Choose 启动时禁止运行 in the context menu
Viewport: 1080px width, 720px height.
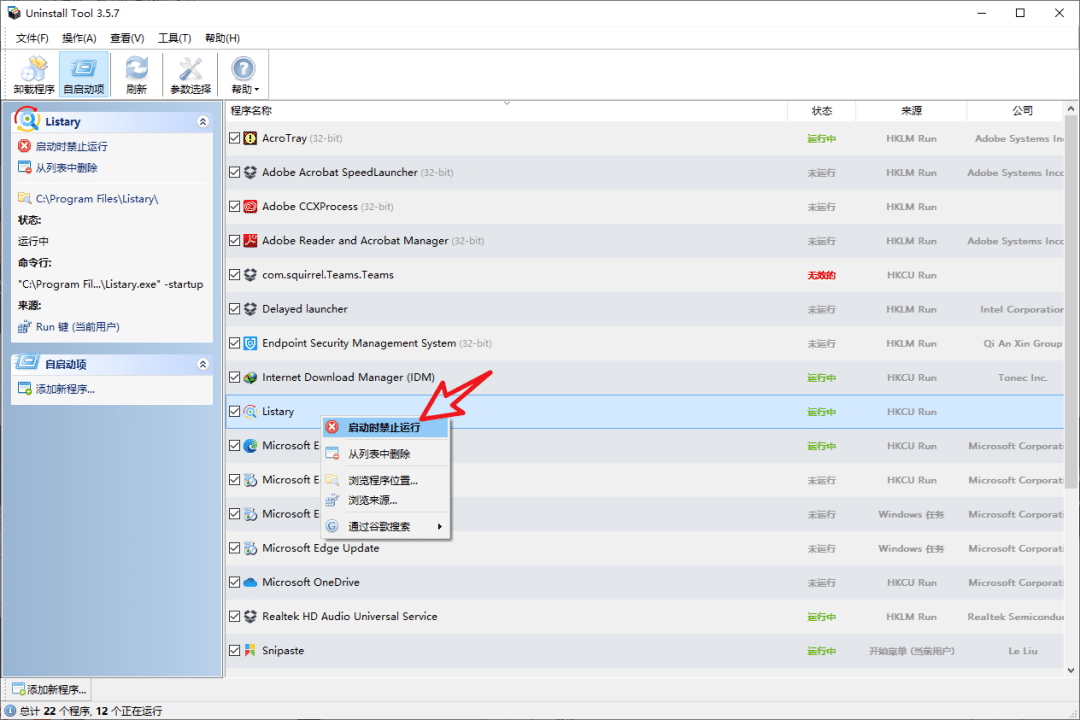tap(385, 428)
